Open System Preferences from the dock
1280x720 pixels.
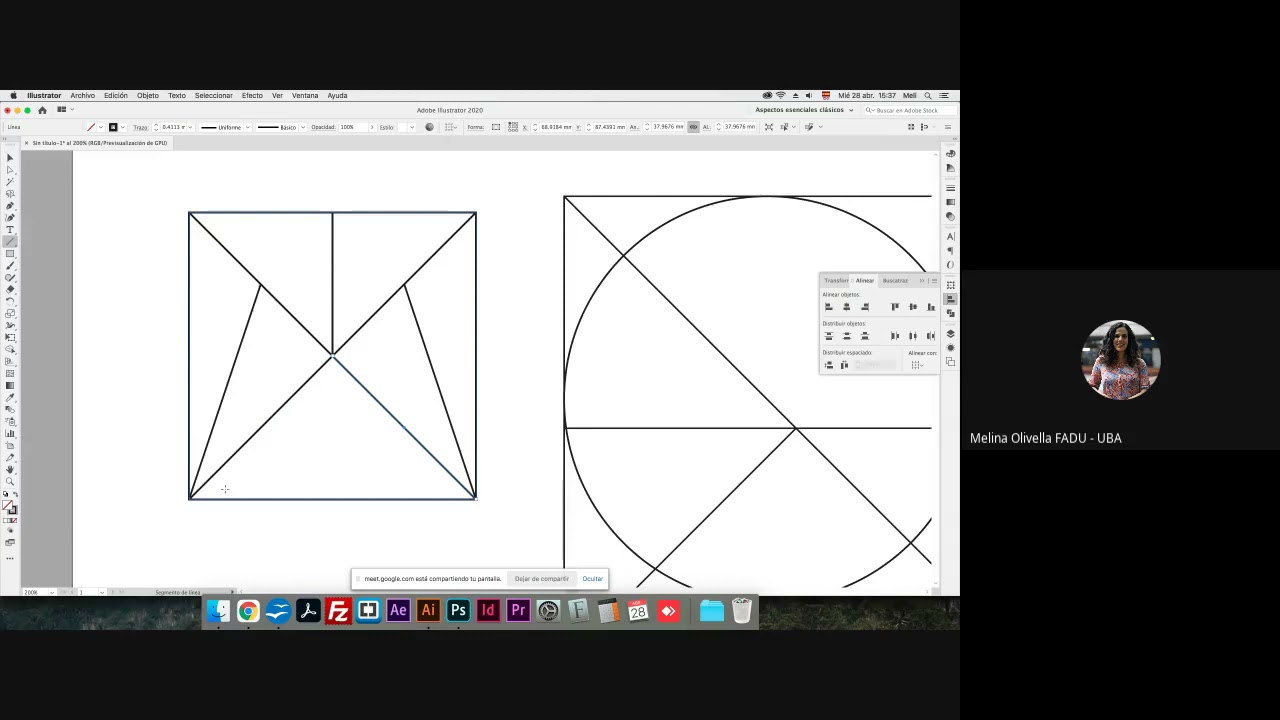[548, 611]
